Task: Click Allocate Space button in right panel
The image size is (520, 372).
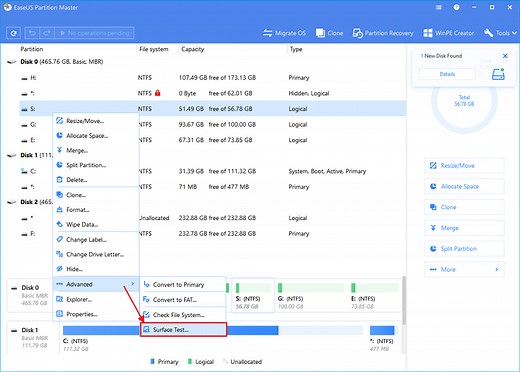Action: [464, 186]
